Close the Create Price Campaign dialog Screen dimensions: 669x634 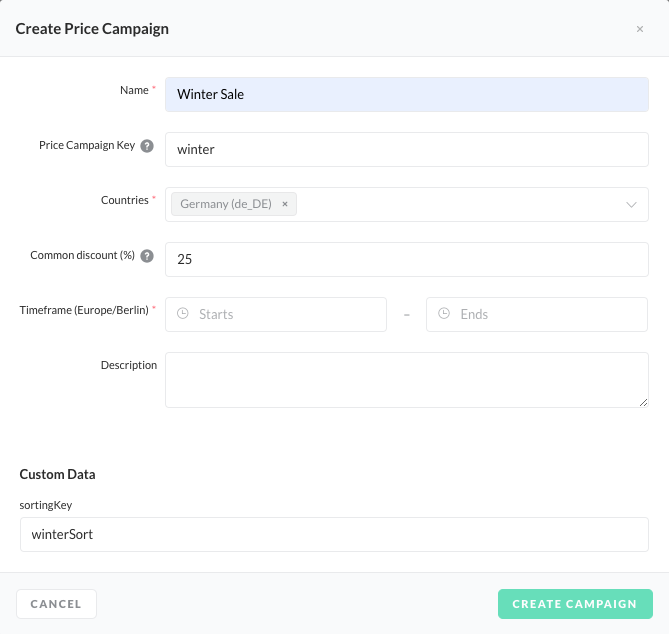pyautogui.click(x=640, y=29)
